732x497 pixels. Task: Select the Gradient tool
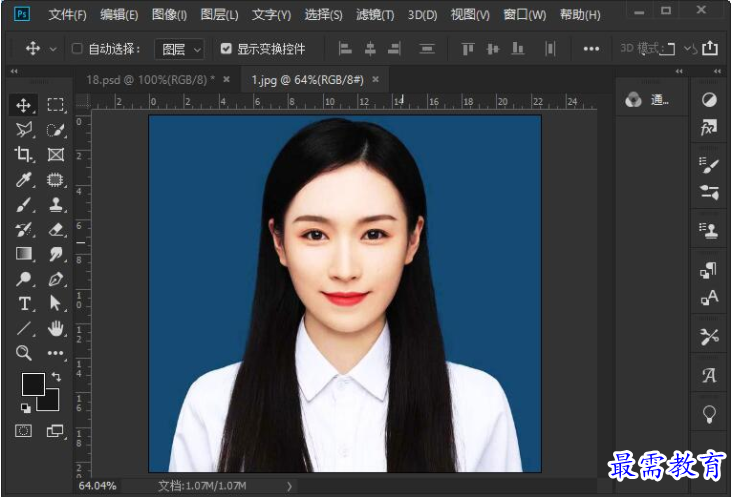24,254
